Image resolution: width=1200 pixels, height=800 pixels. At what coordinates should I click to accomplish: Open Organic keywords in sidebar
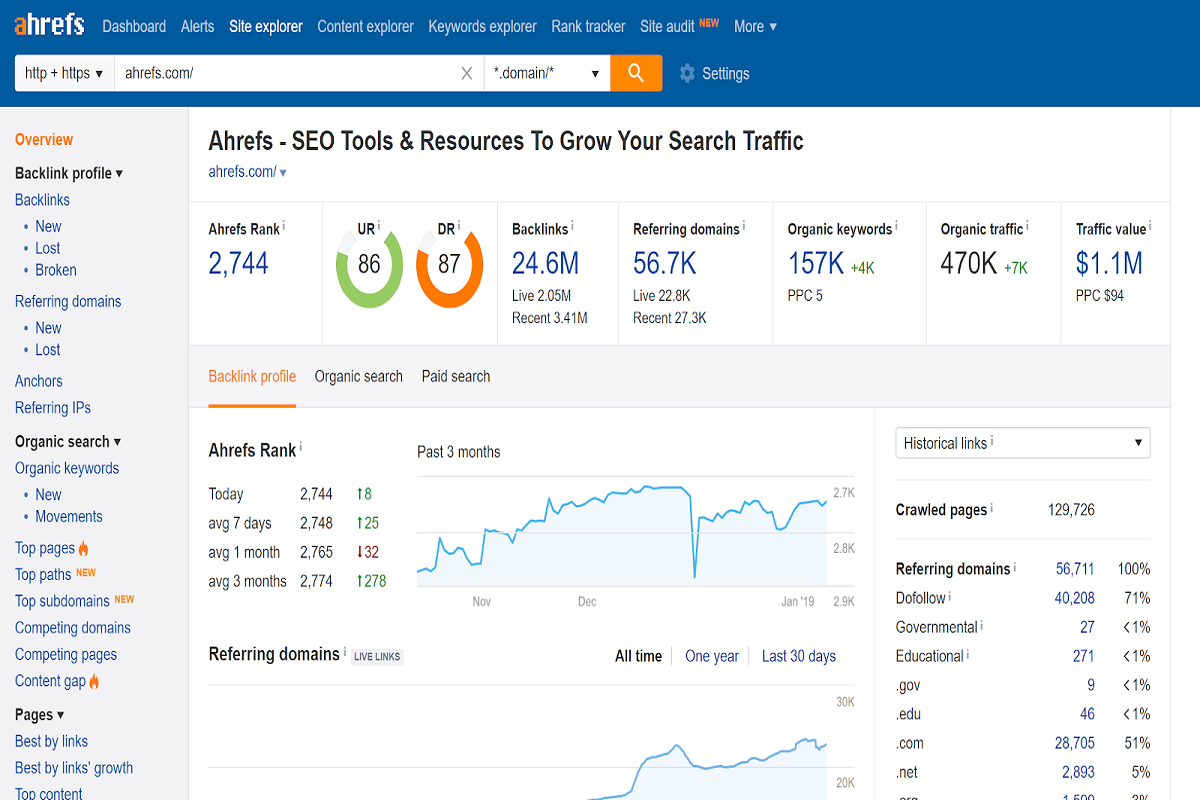point(67,468)
